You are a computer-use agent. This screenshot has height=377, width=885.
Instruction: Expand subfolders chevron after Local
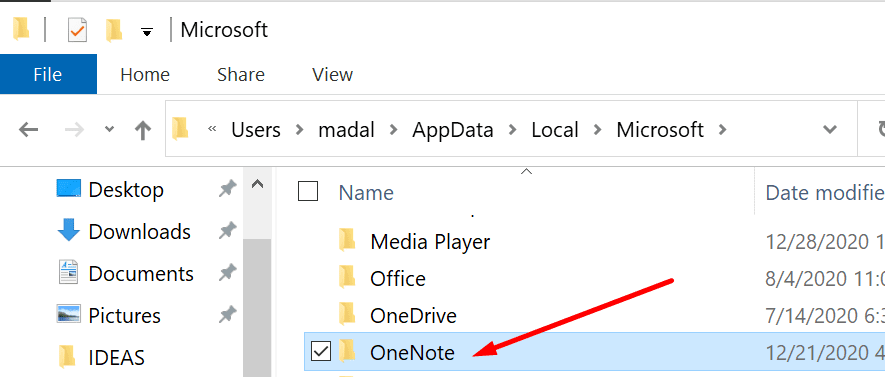pyautogui.click(x=598, y=130)
